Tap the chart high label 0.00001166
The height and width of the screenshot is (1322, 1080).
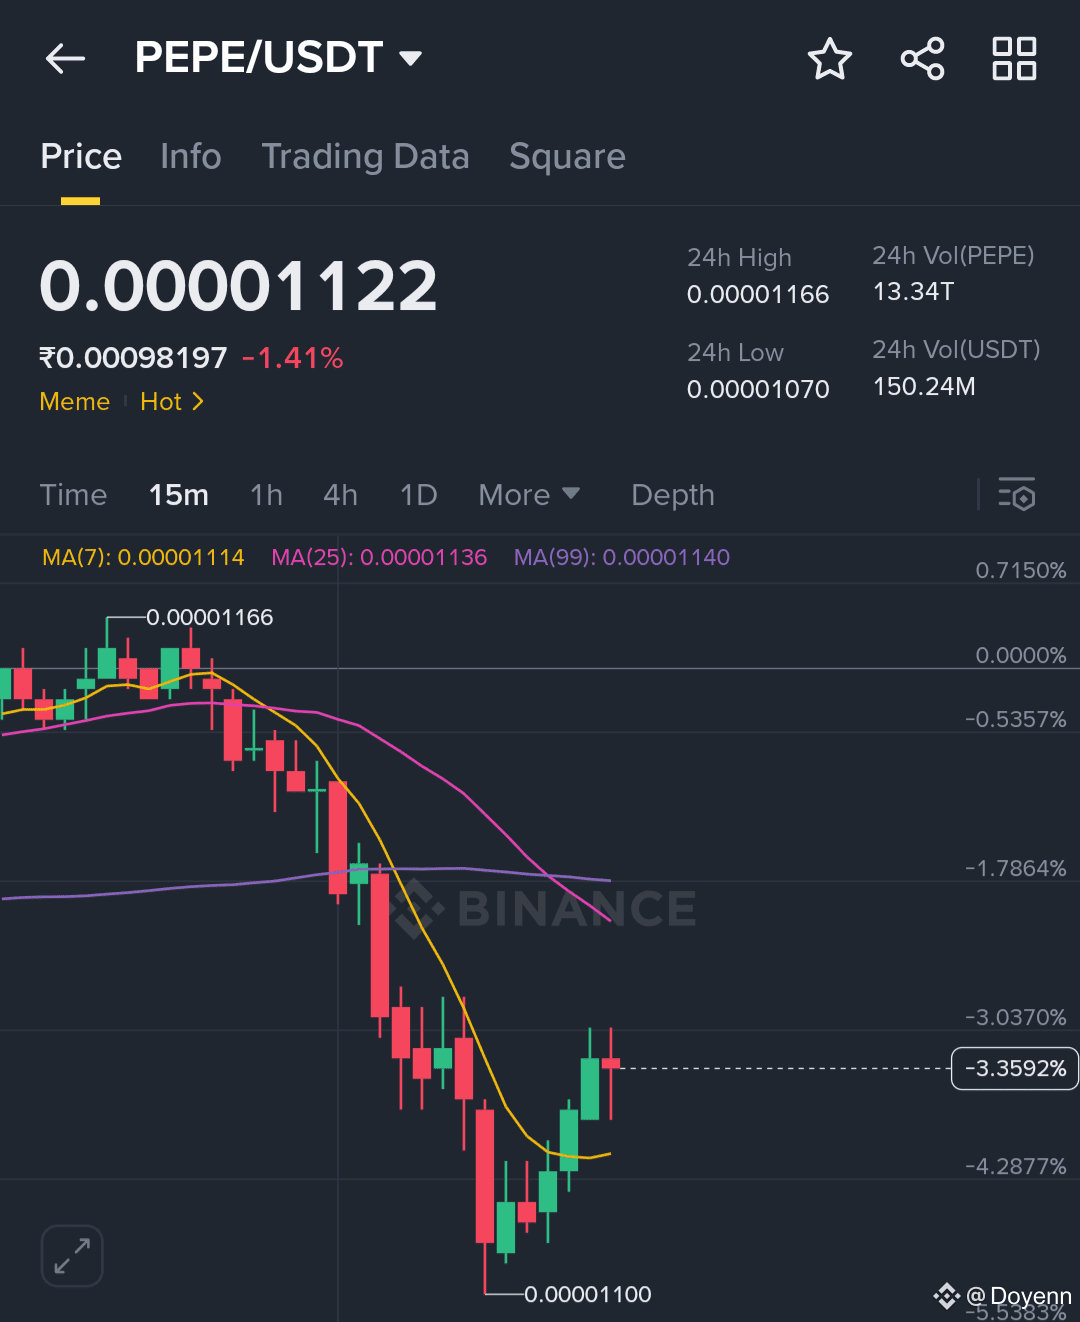(210, 617)
